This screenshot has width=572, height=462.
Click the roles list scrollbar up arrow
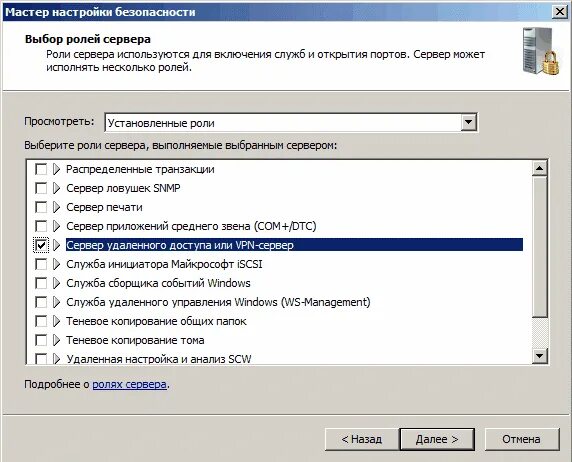540,168
